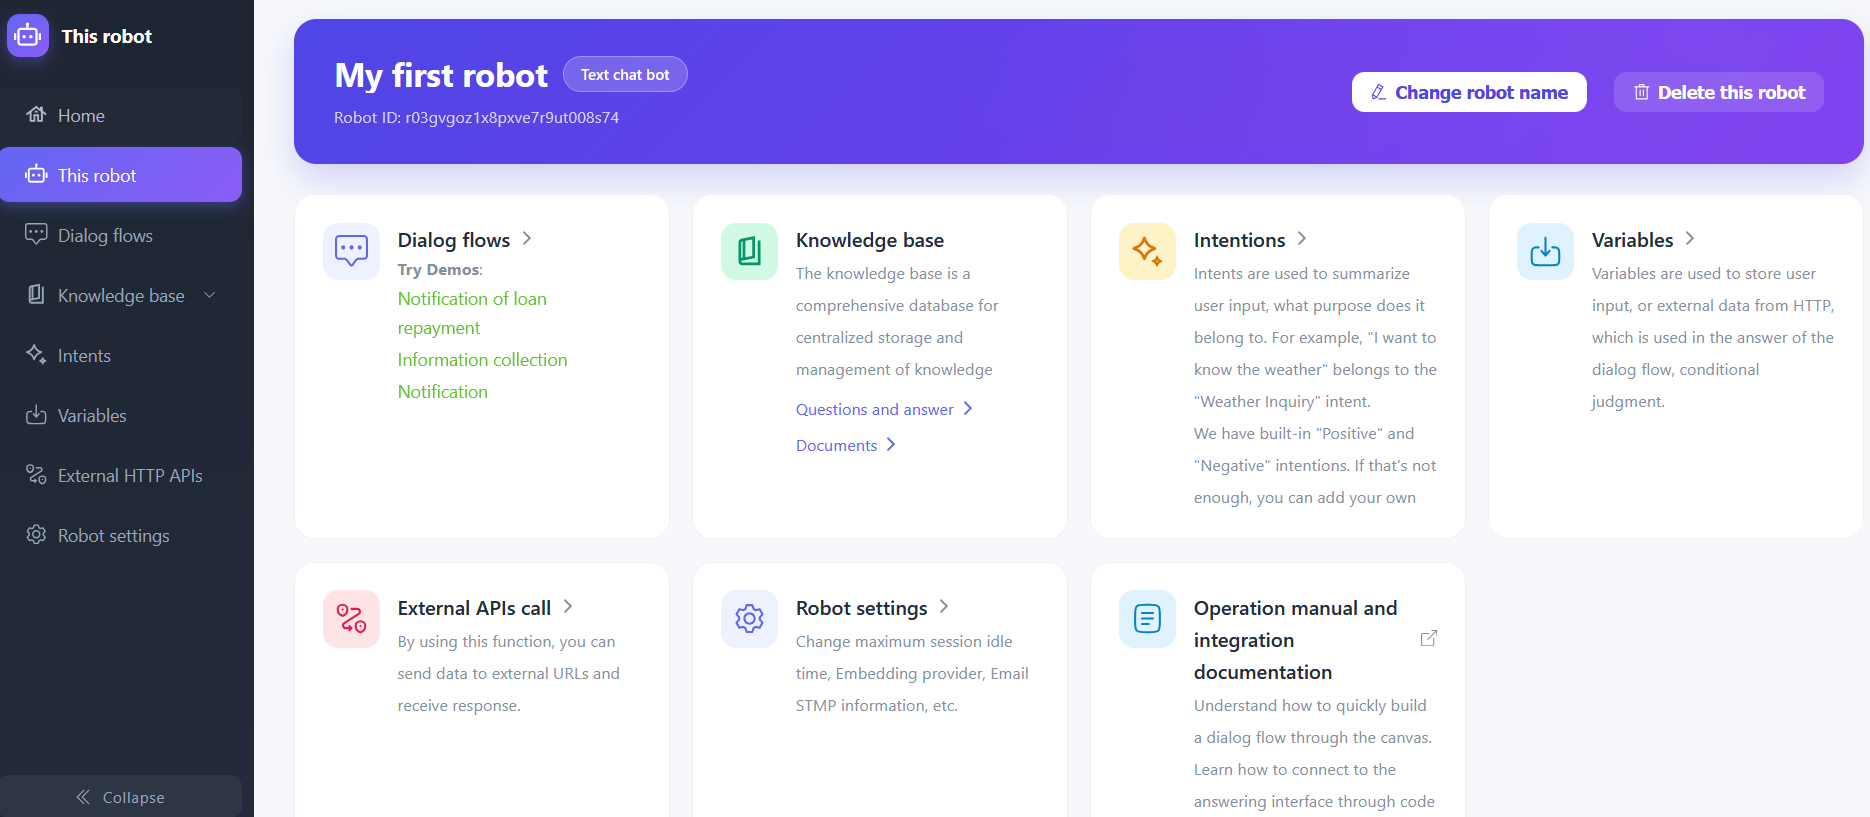Click the robot logo icon beside This robot title

click(28, 36)
